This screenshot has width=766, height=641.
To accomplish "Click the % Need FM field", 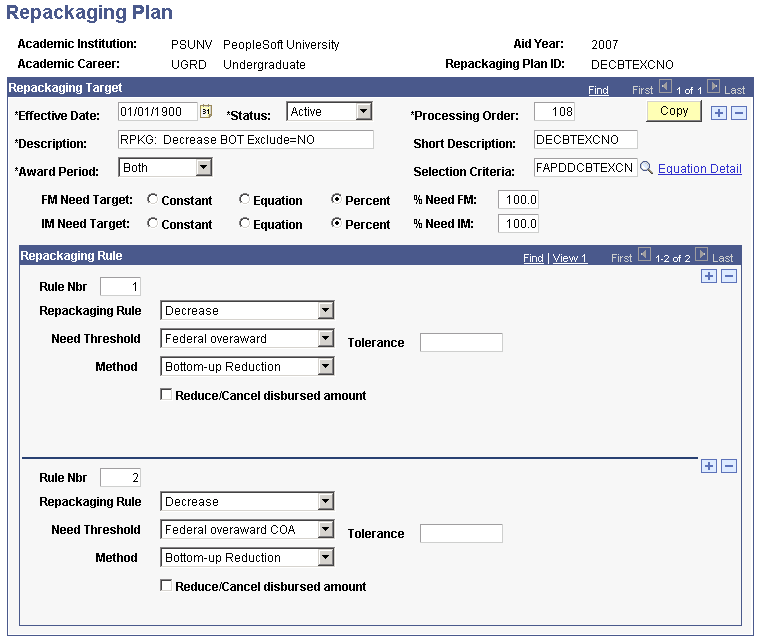I will (x=518, y=199).
